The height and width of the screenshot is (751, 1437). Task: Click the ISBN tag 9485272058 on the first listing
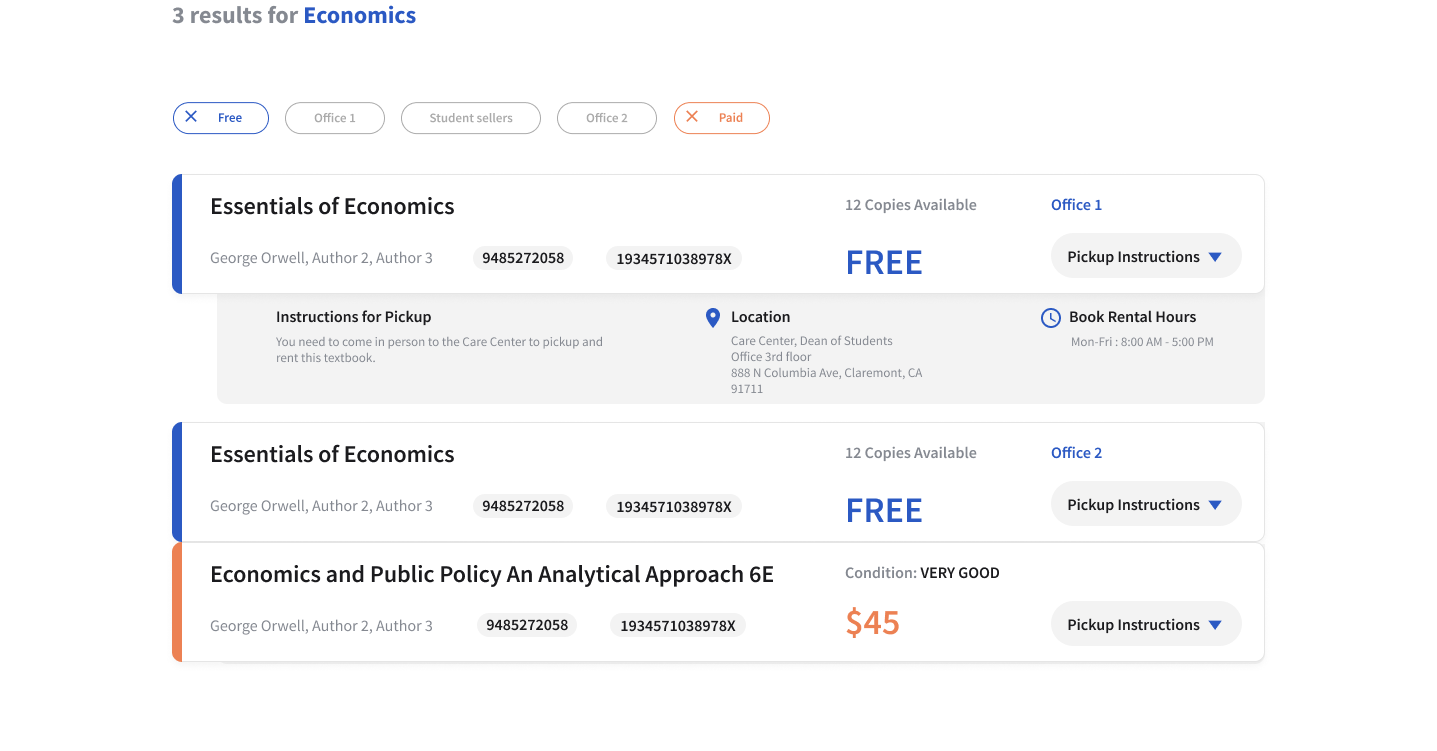523,258
